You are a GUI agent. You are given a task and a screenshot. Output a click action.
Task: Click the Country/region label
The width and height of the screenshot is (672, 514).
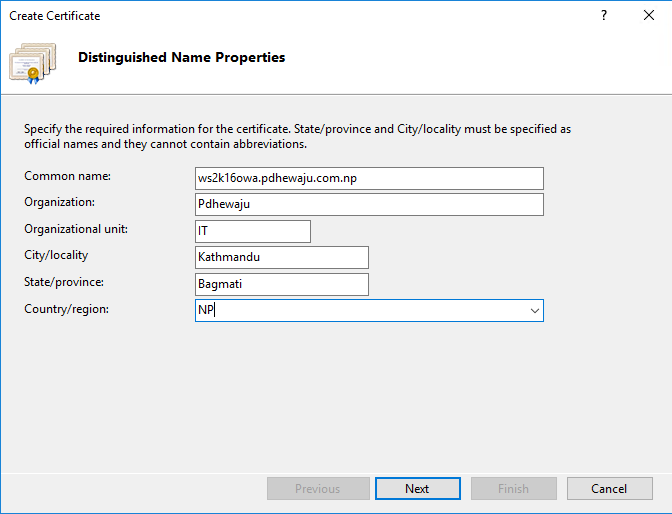coord(66,309)
